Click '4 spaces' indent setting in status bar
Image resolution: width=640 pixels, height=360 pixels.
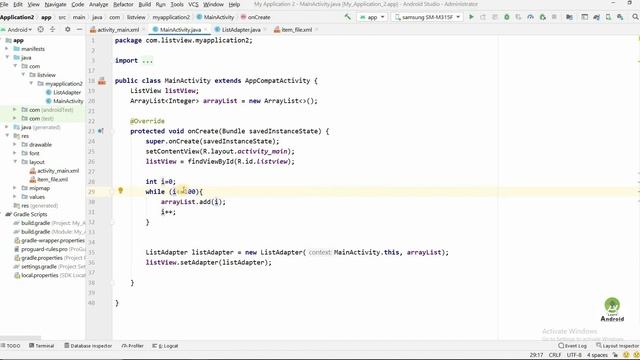tap(597, 355)
